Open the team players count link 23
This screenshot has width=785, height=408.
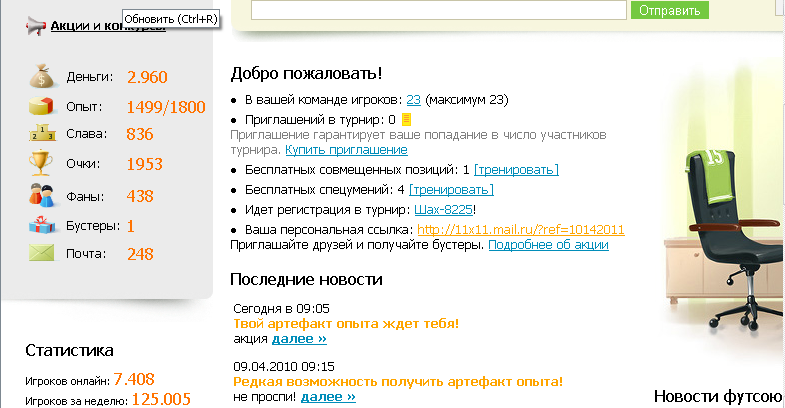[x=413, y=100]
